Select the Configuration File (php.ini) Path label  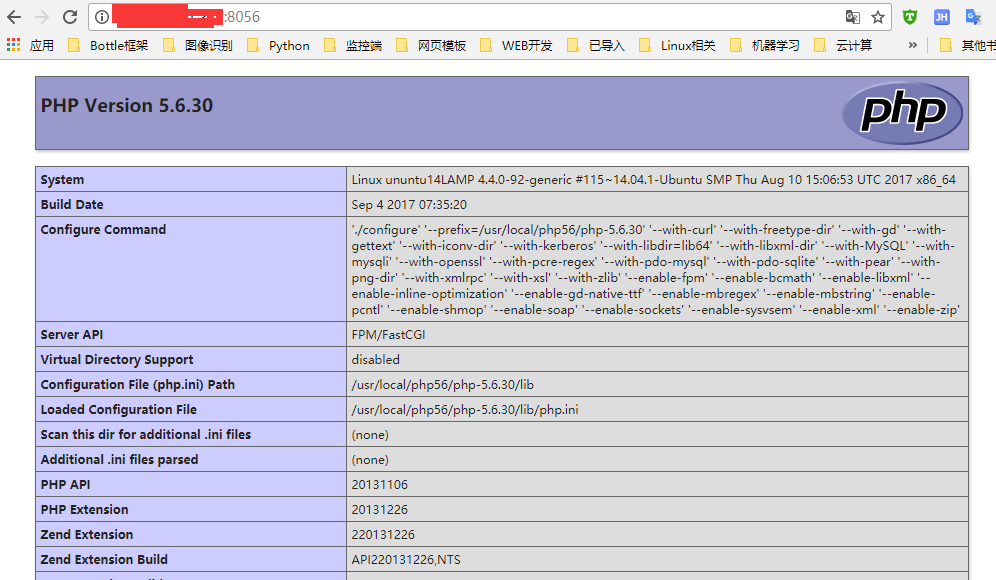pos(138,384)
